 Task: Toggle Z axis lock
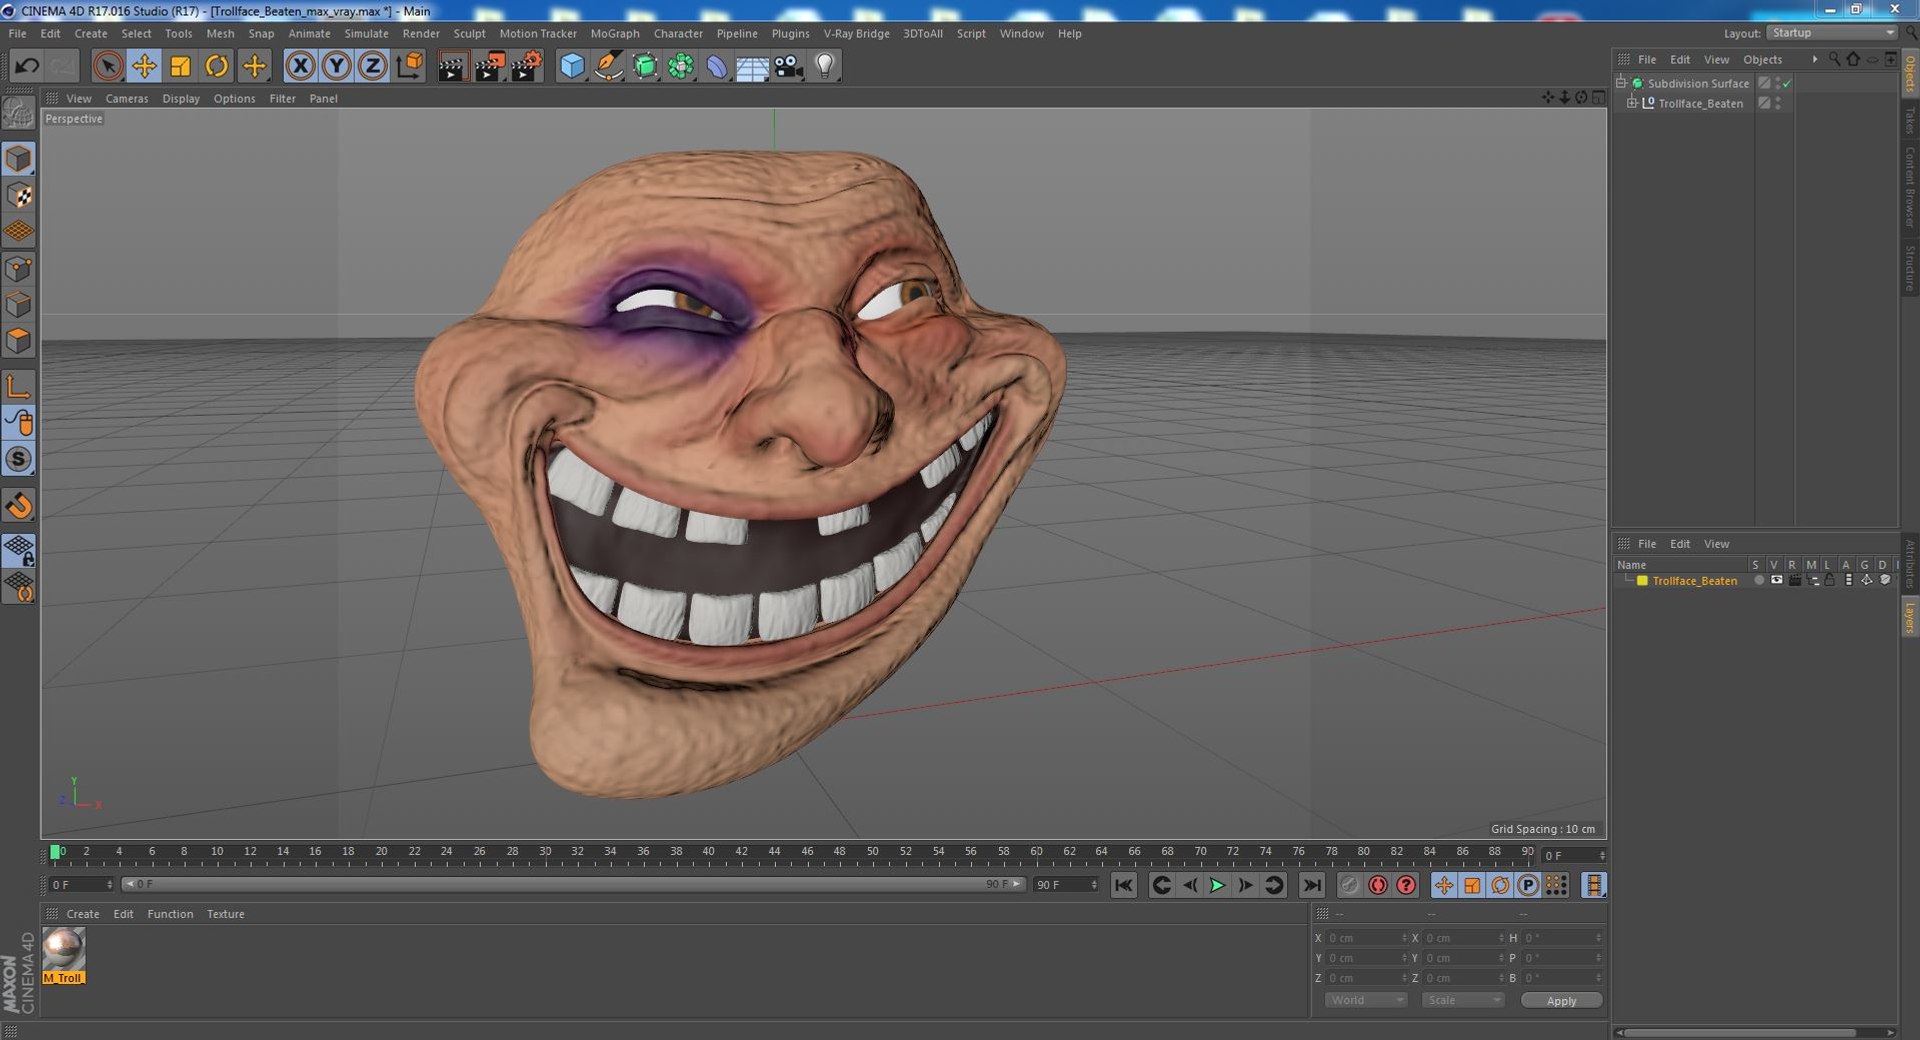pyautogui.click(x=373, y=67)
